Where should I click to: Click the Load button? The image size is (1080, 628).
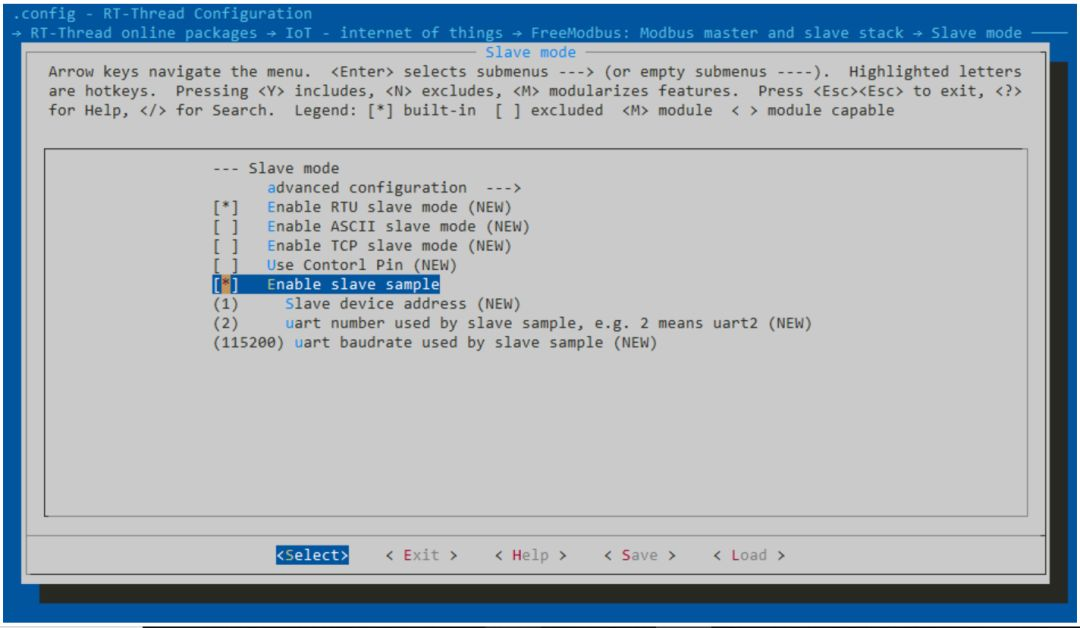pos(749,555)
